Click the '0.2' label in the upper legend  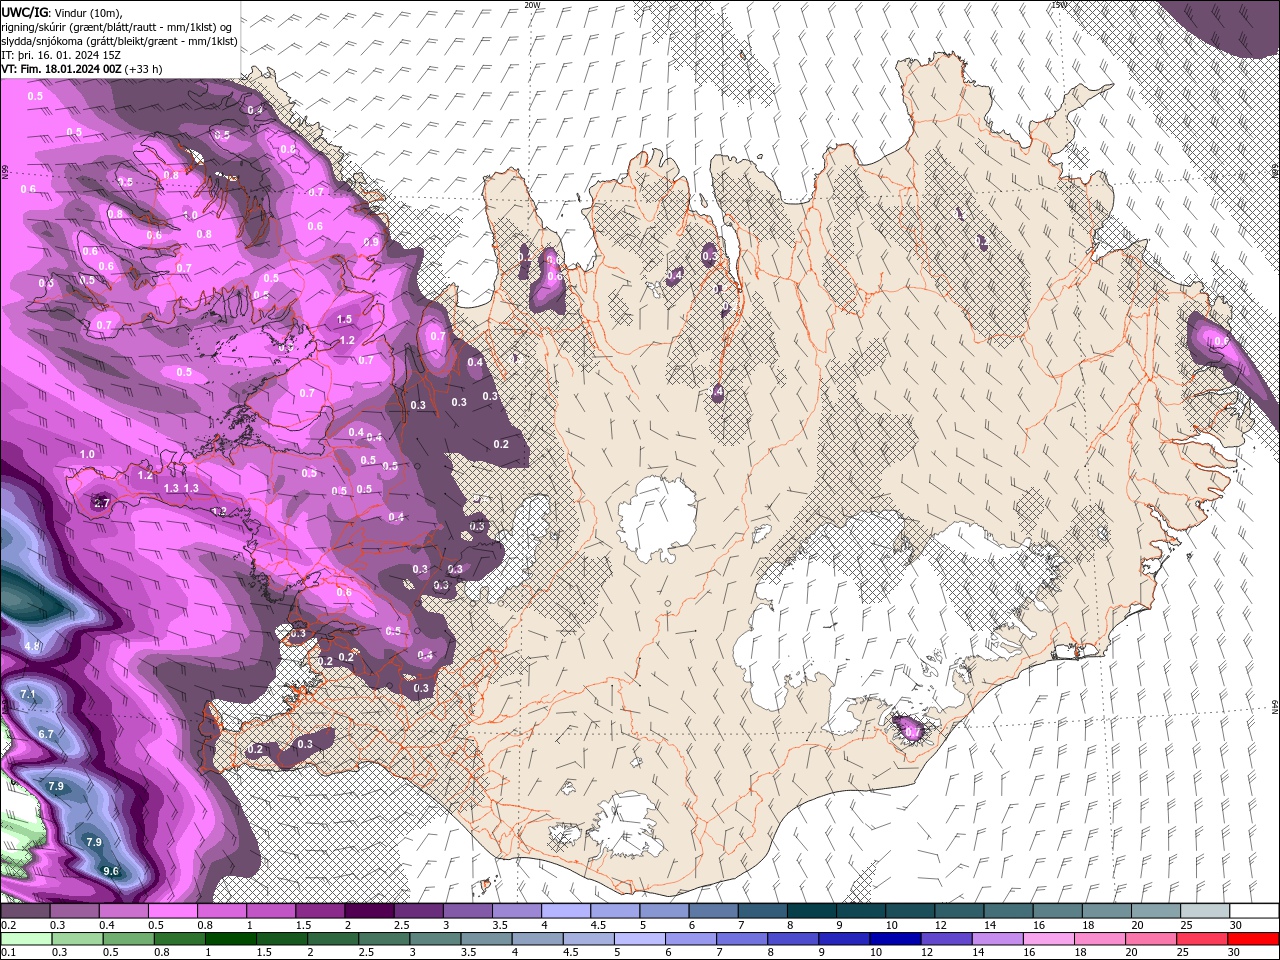pos(8,926)
